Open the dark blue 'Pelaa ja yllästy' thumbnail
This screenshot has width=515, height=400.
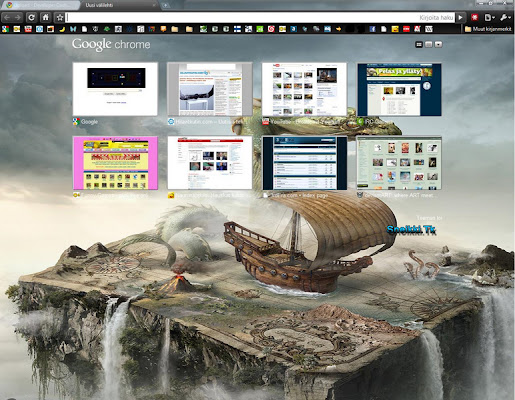coord(399,89)
